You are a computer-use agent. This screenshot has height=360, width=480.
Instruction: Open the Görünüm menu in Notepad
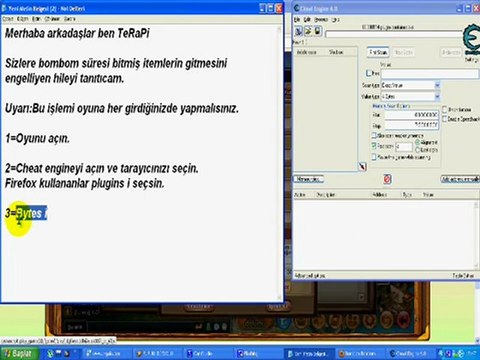[52, 19]
